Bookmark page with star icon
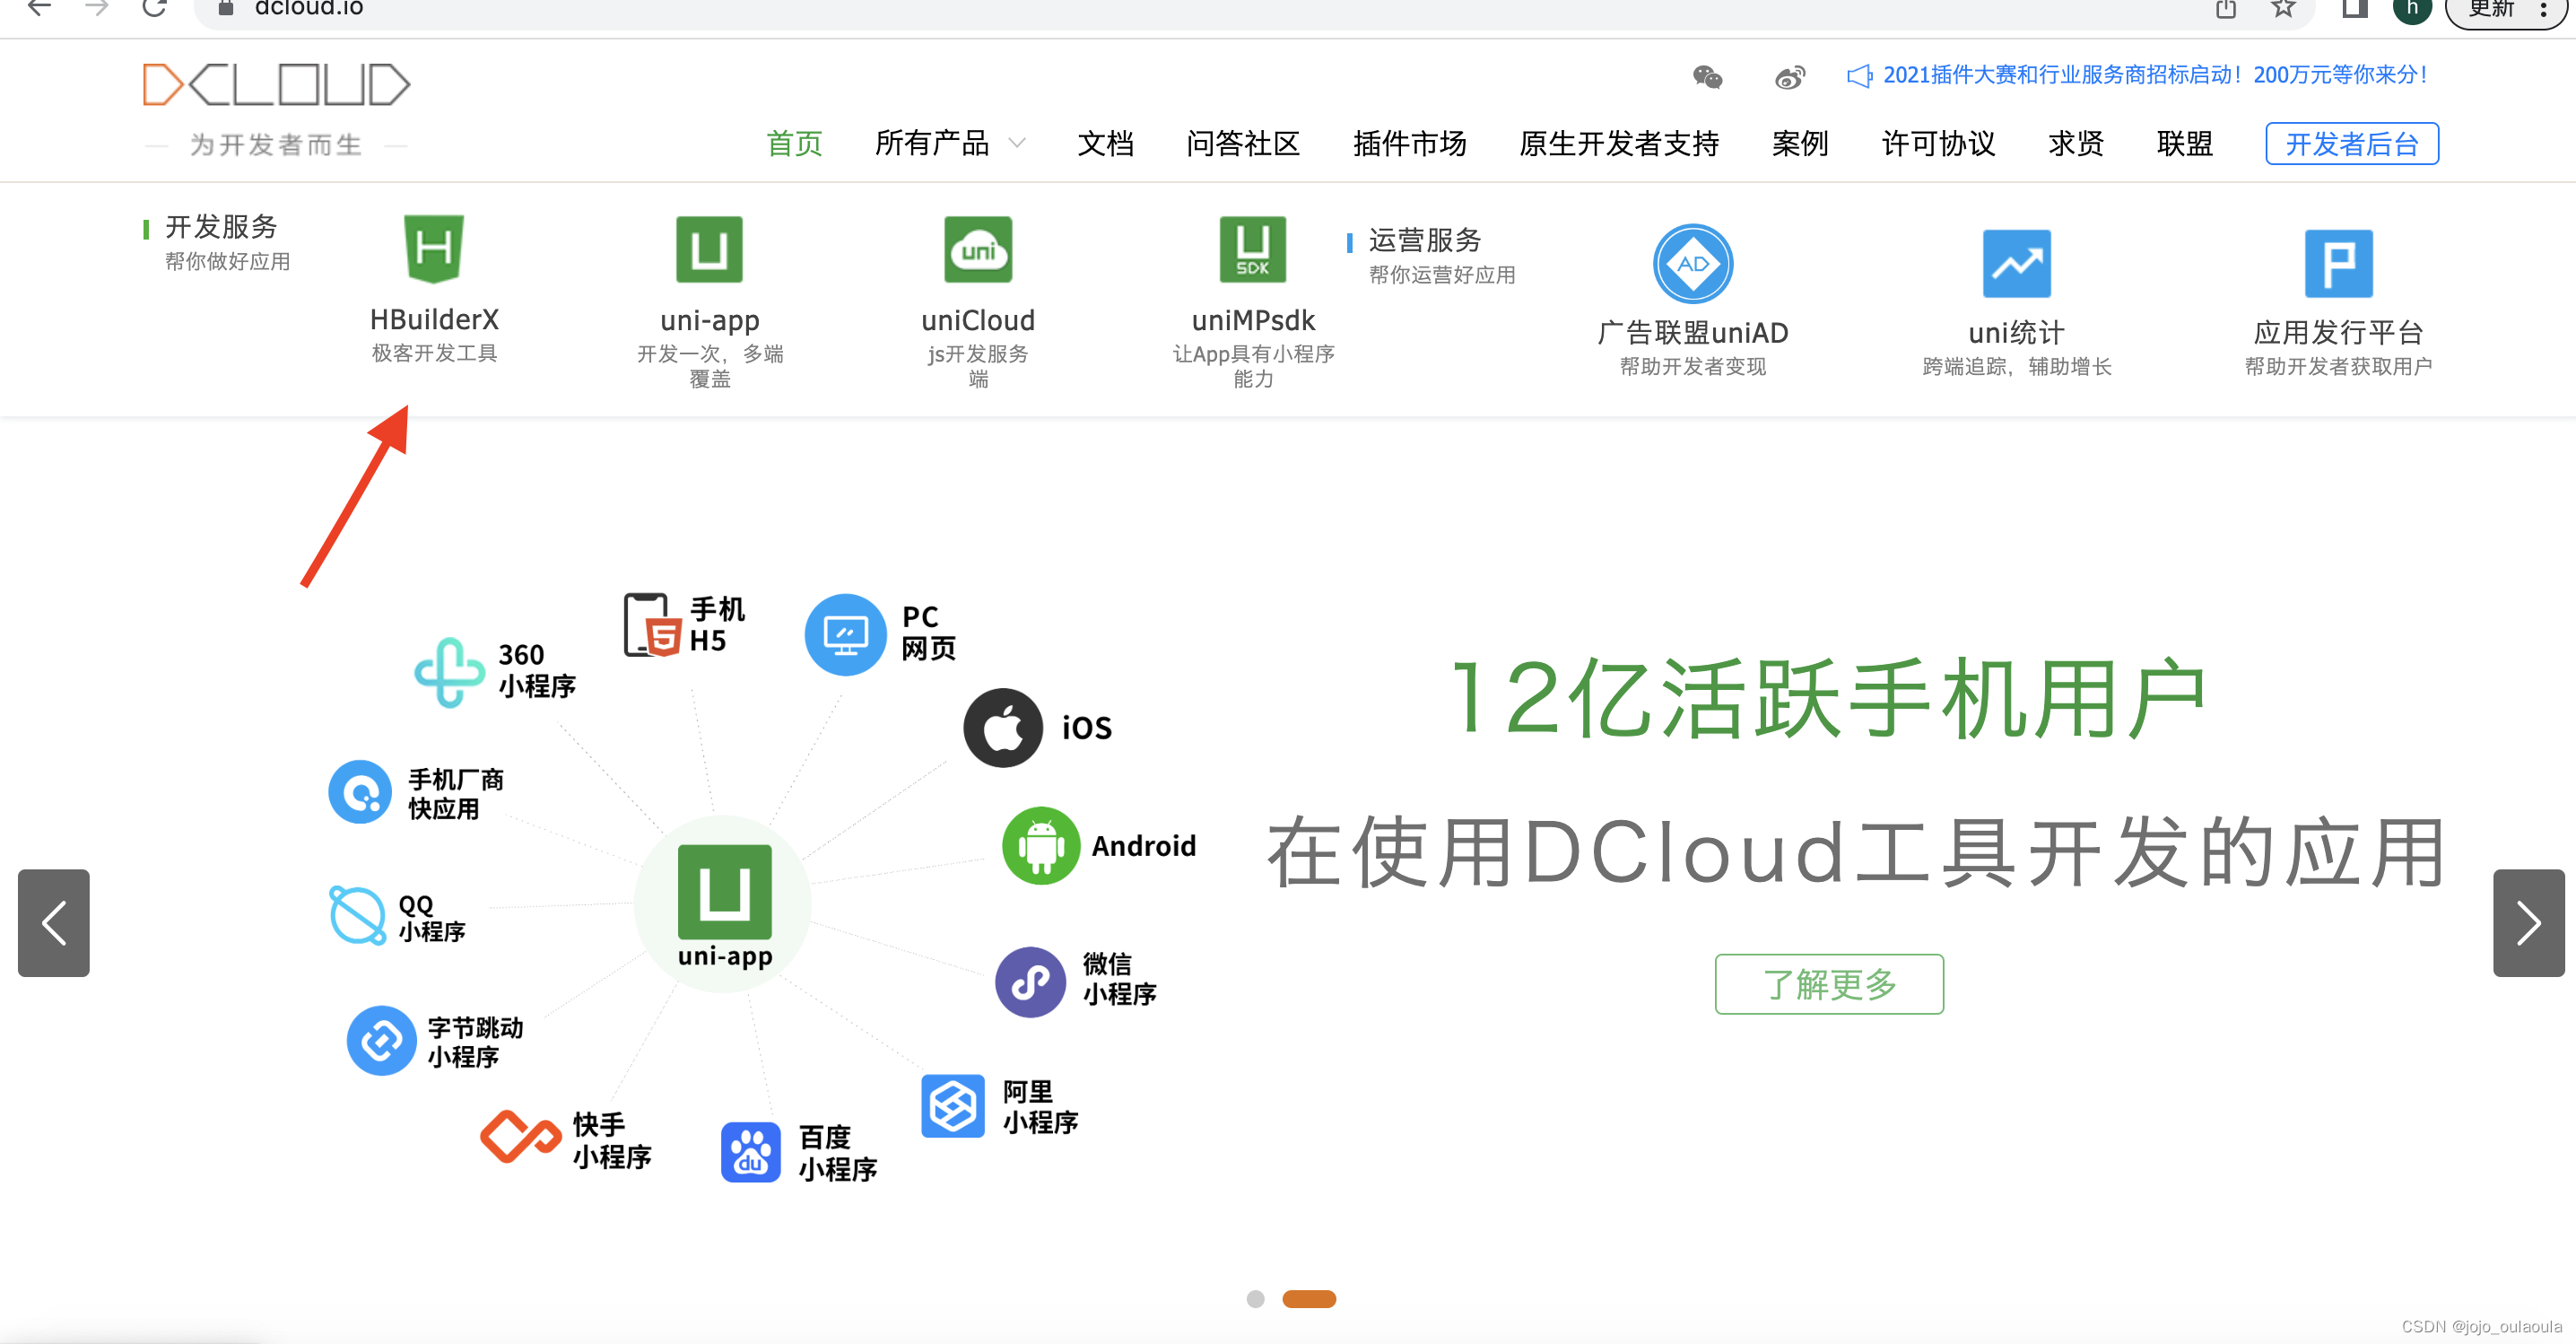Image resolution: width=2576 pixels, height=1344 pixels. (2282, 9)
